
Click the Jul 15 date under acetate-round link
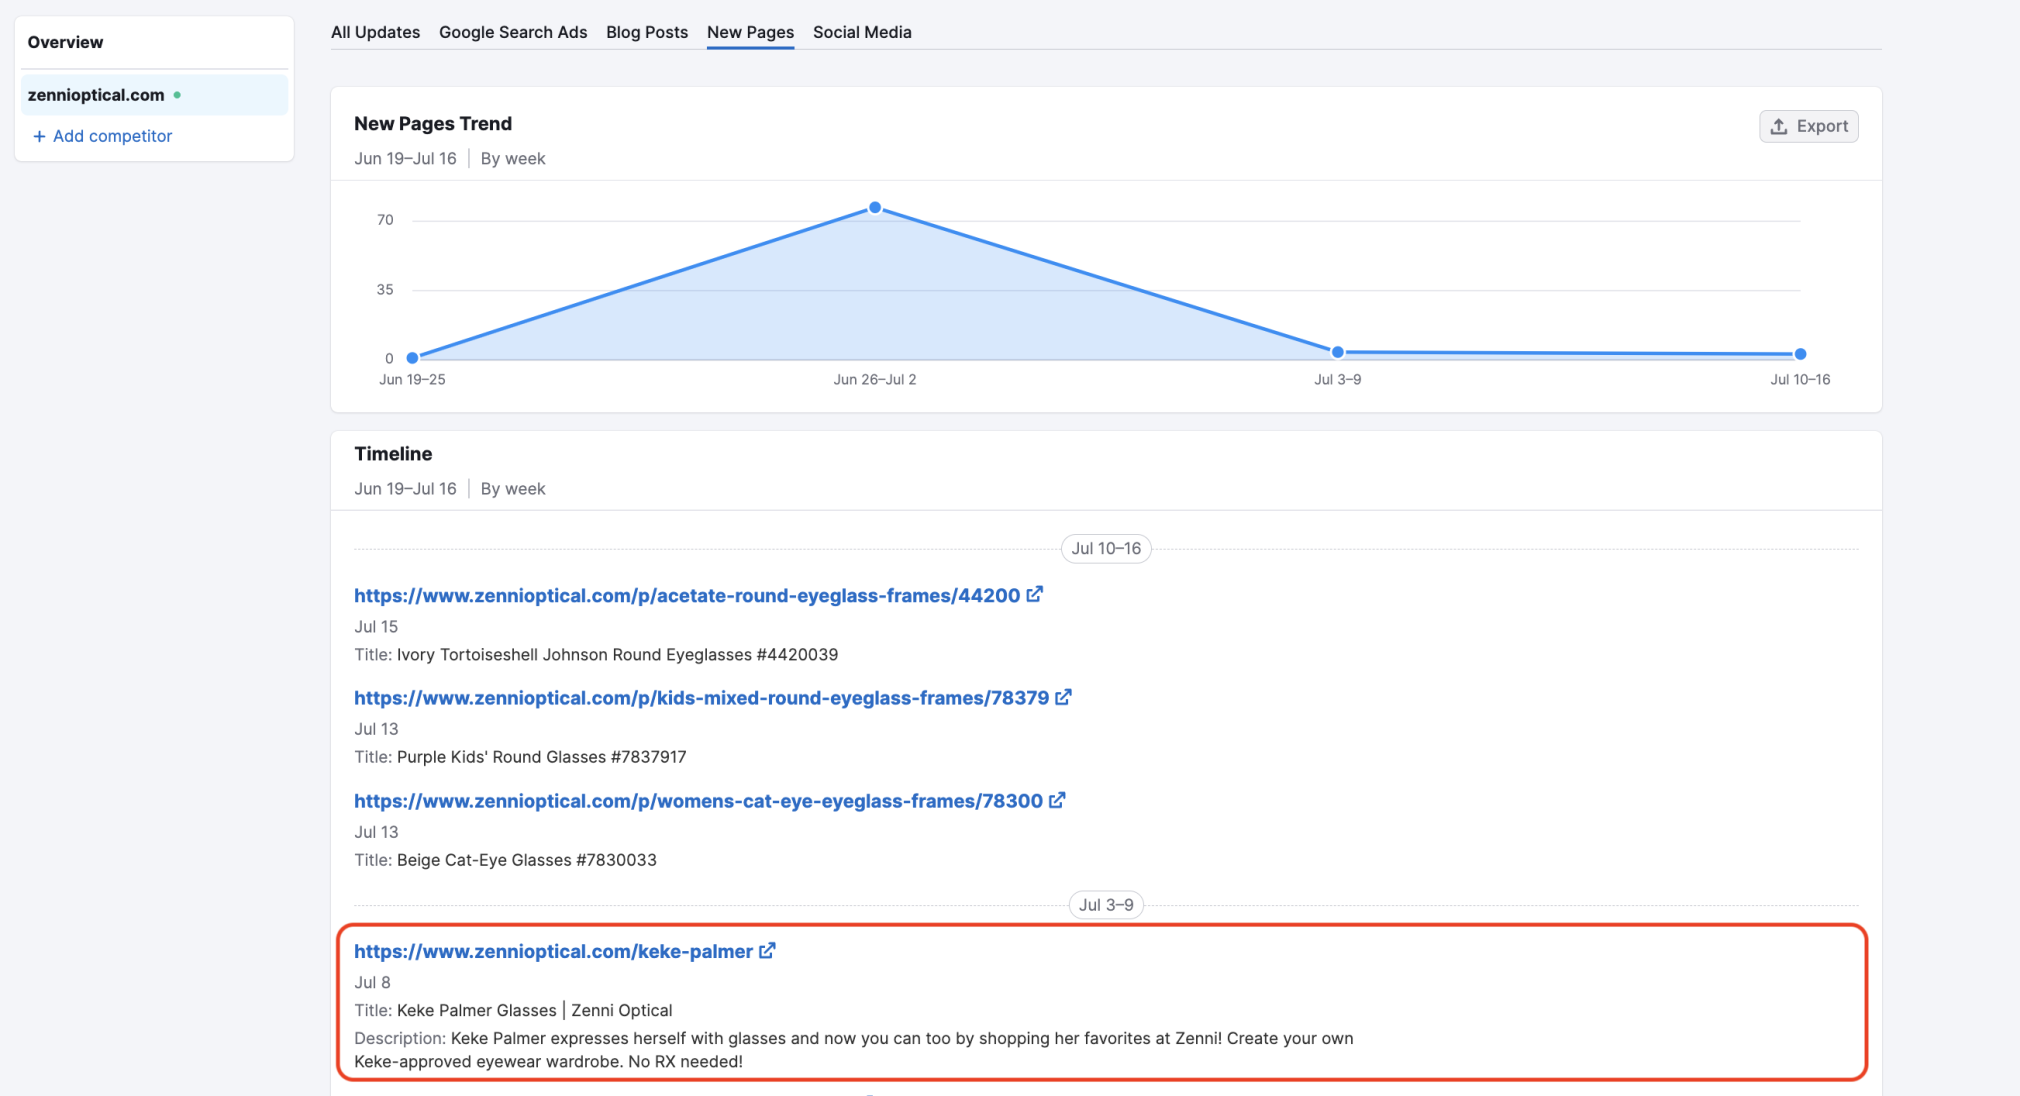pyautogui.click(x=376, y=626)
